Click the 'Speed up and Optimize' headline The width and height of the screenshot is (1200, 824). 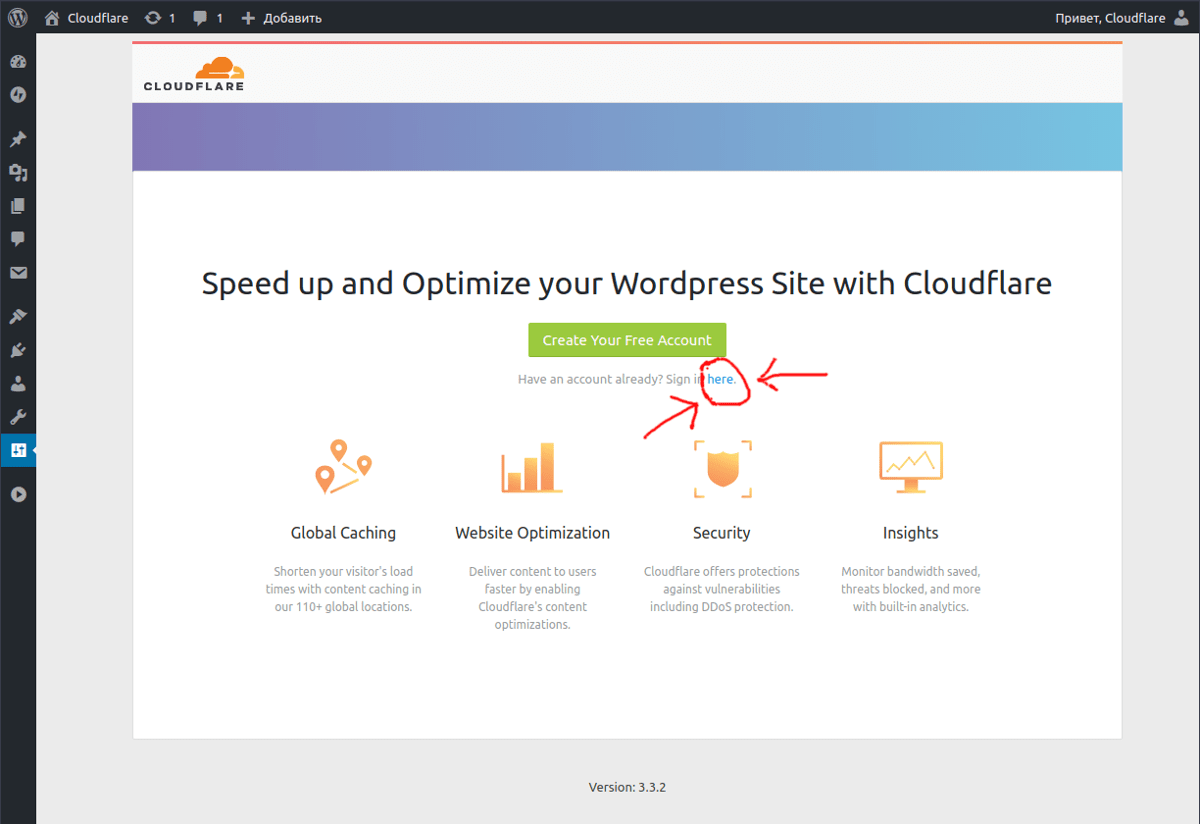(x=627, y=284)
